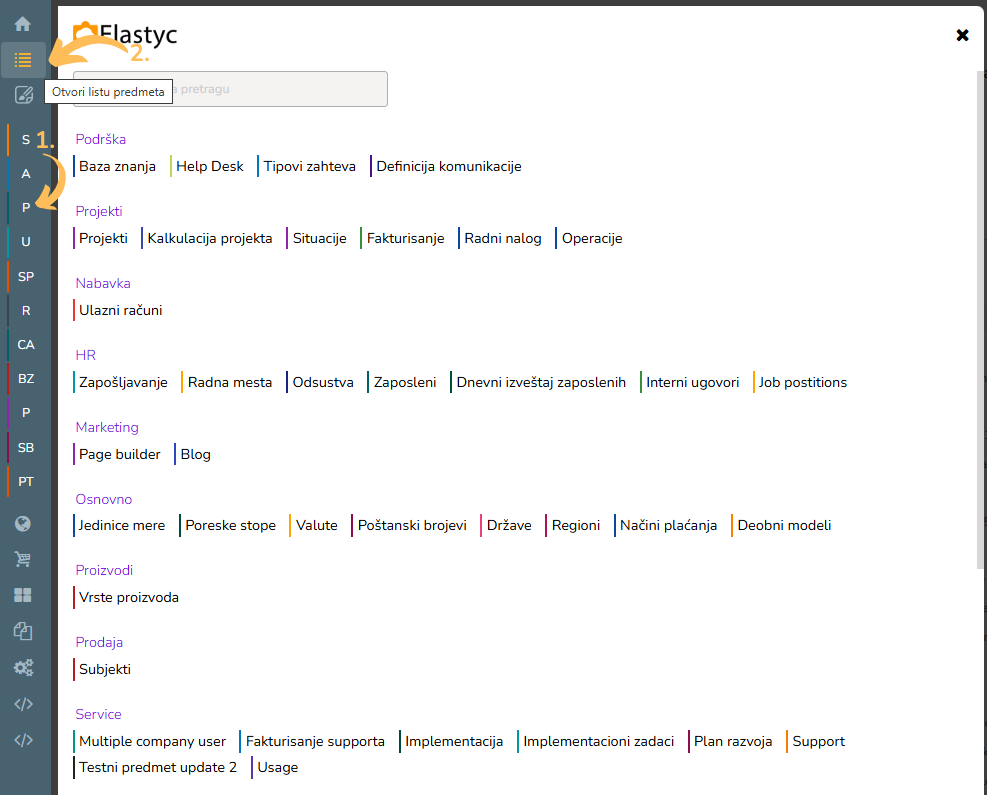The width and height of the screenshot is (987, 795).
Task: Click the home icon in sidebar
Action: coord(23,24)
